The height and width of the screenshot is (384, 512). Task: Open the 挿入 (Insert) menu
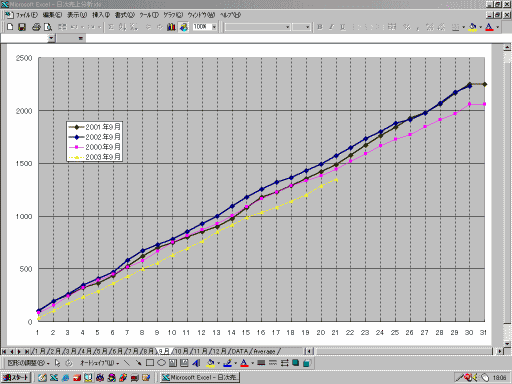101,15
